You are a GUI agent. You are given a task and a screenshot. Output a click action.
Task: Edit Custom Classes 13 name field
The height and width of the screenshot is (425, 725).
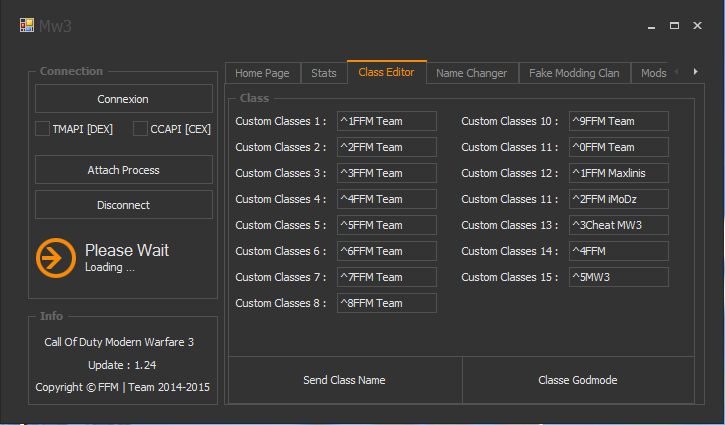pyautogui.click(x=619, y=225)
